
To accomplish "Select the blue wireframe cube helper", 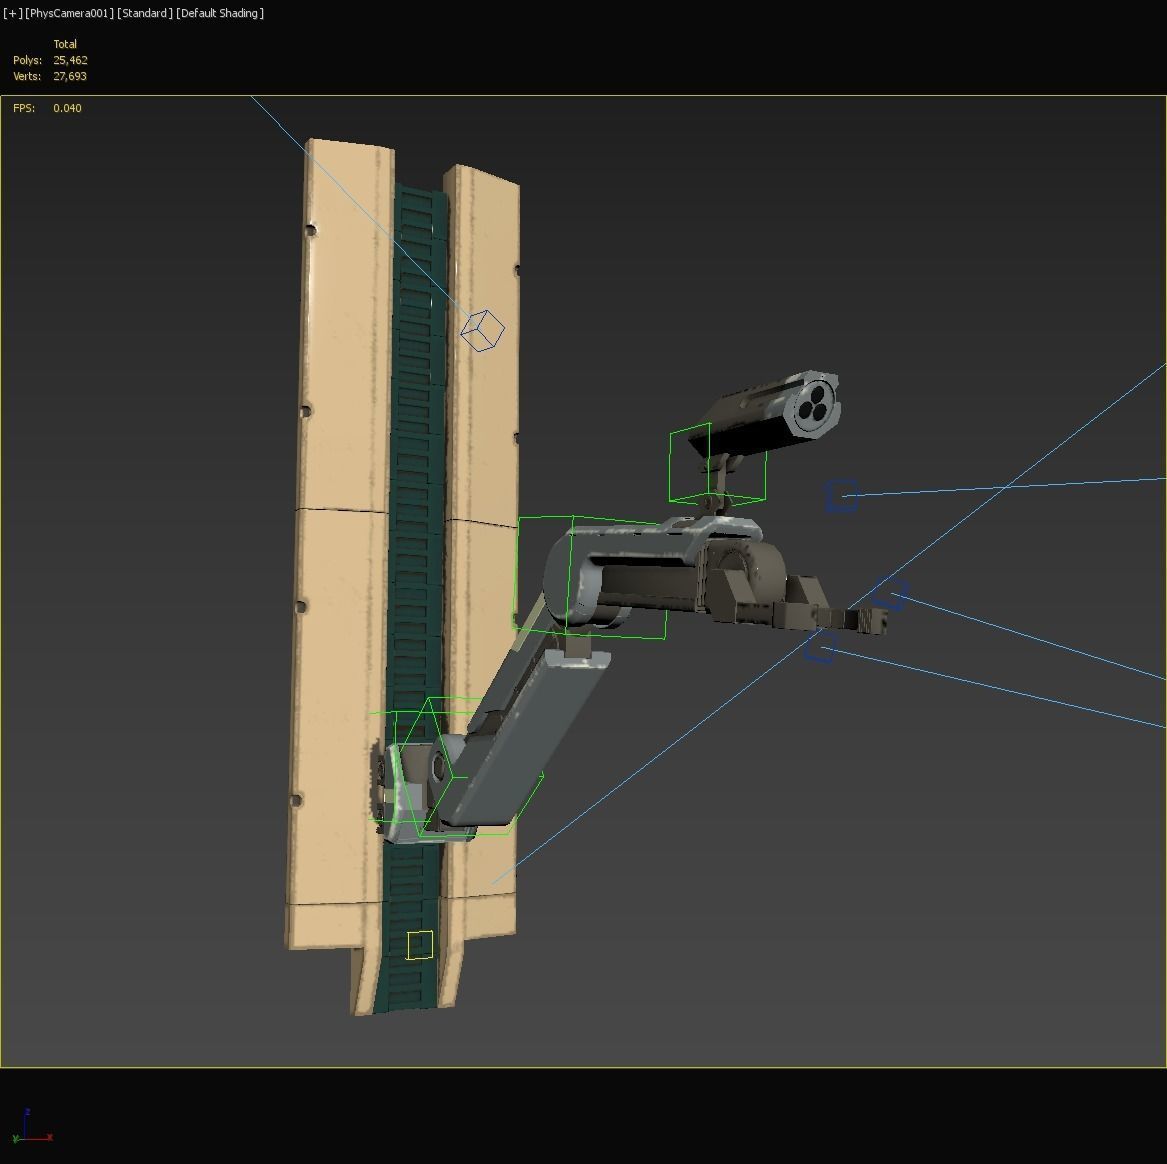I will pos(482,330).
